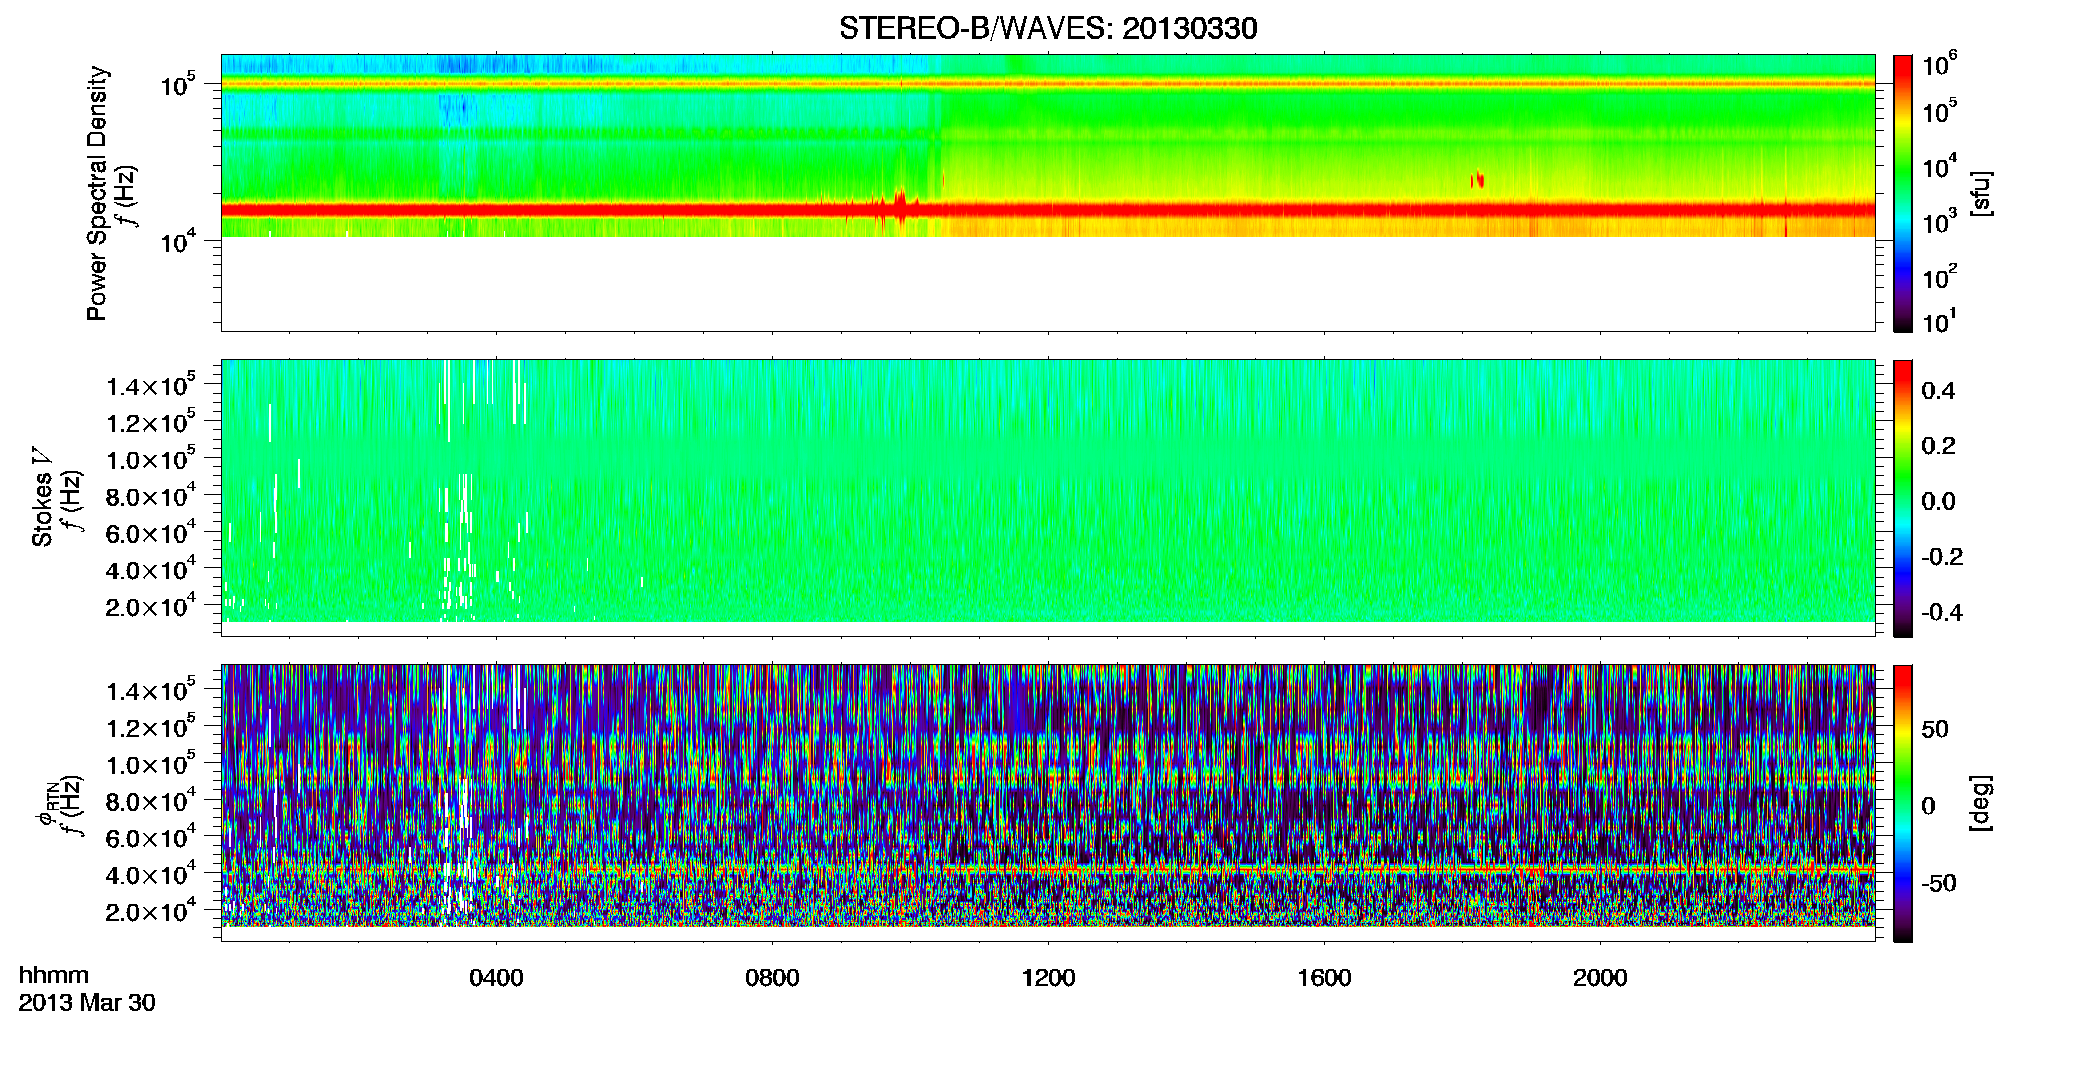Click the phi RTN degree colorbar
The width and height of the screenshot is (2096, 1080).
[1903, 803]
